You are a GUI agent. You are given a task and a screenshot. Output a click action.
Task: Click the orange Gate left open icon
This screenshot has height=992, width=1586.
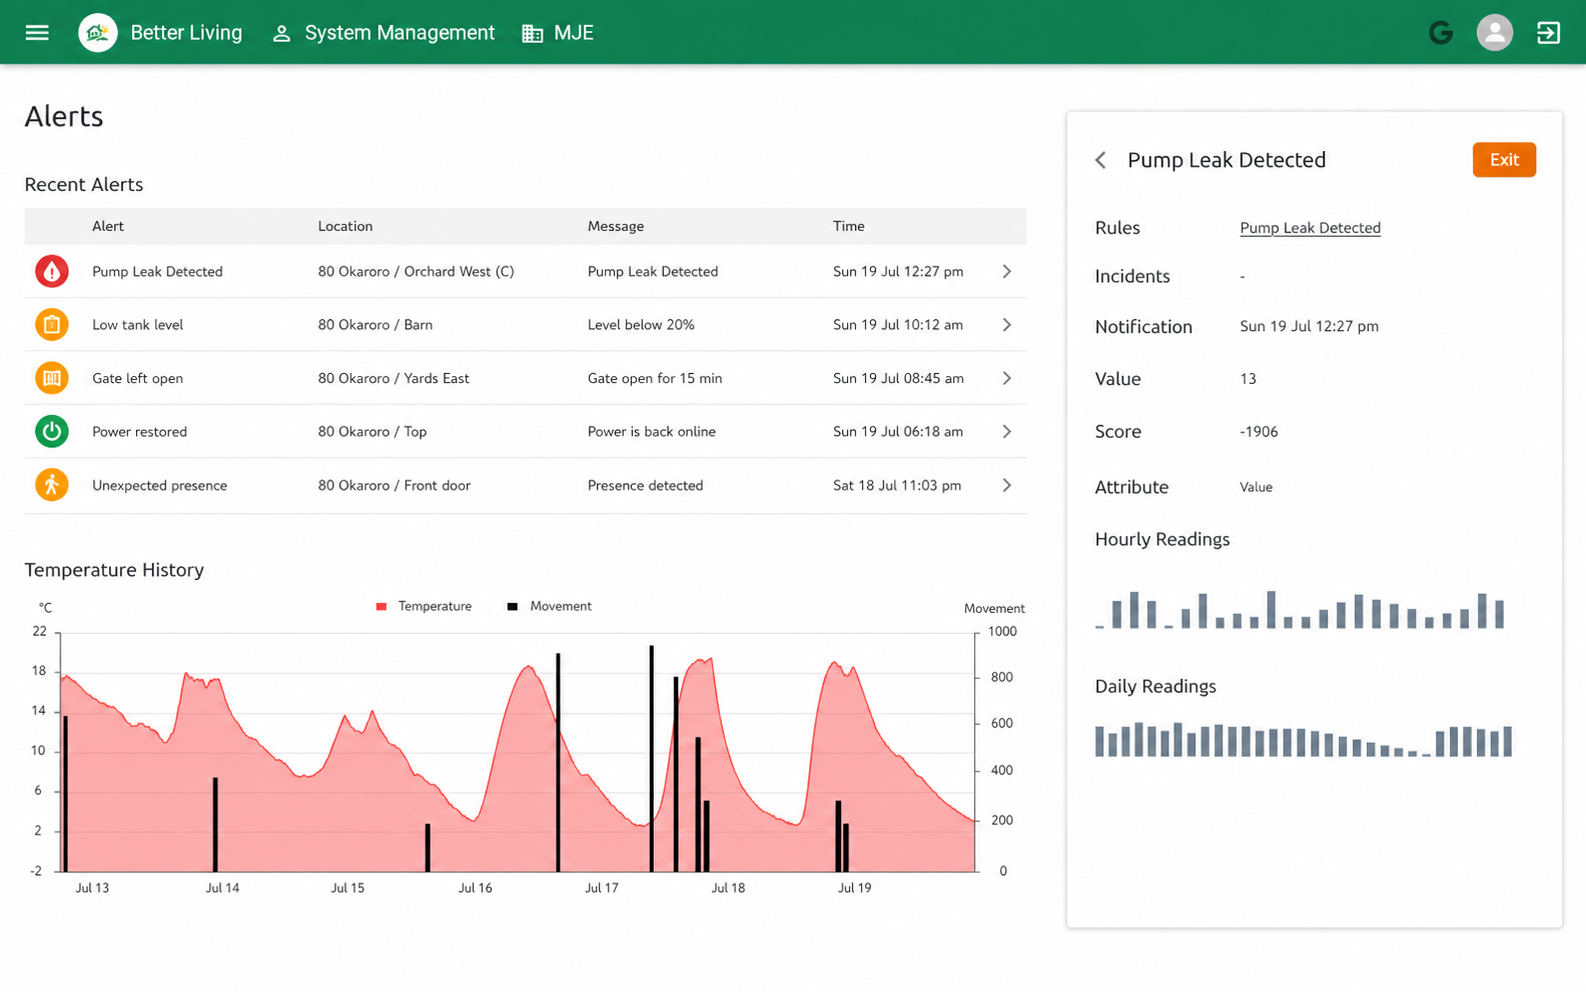(x=52, y=378)
